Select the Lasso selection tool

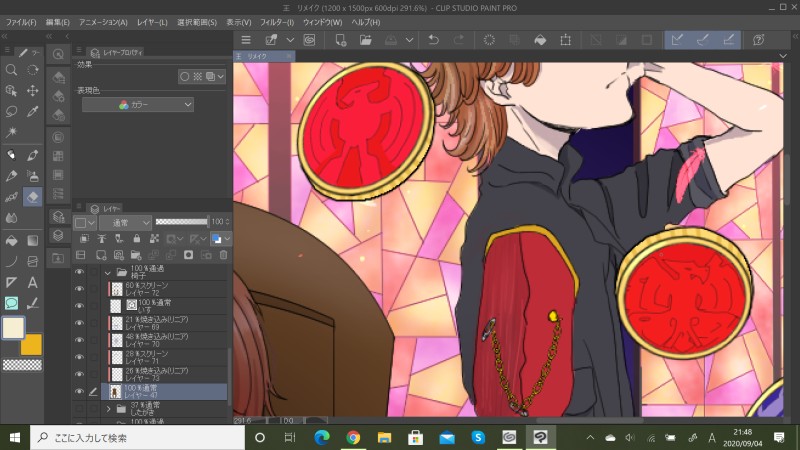11,111
